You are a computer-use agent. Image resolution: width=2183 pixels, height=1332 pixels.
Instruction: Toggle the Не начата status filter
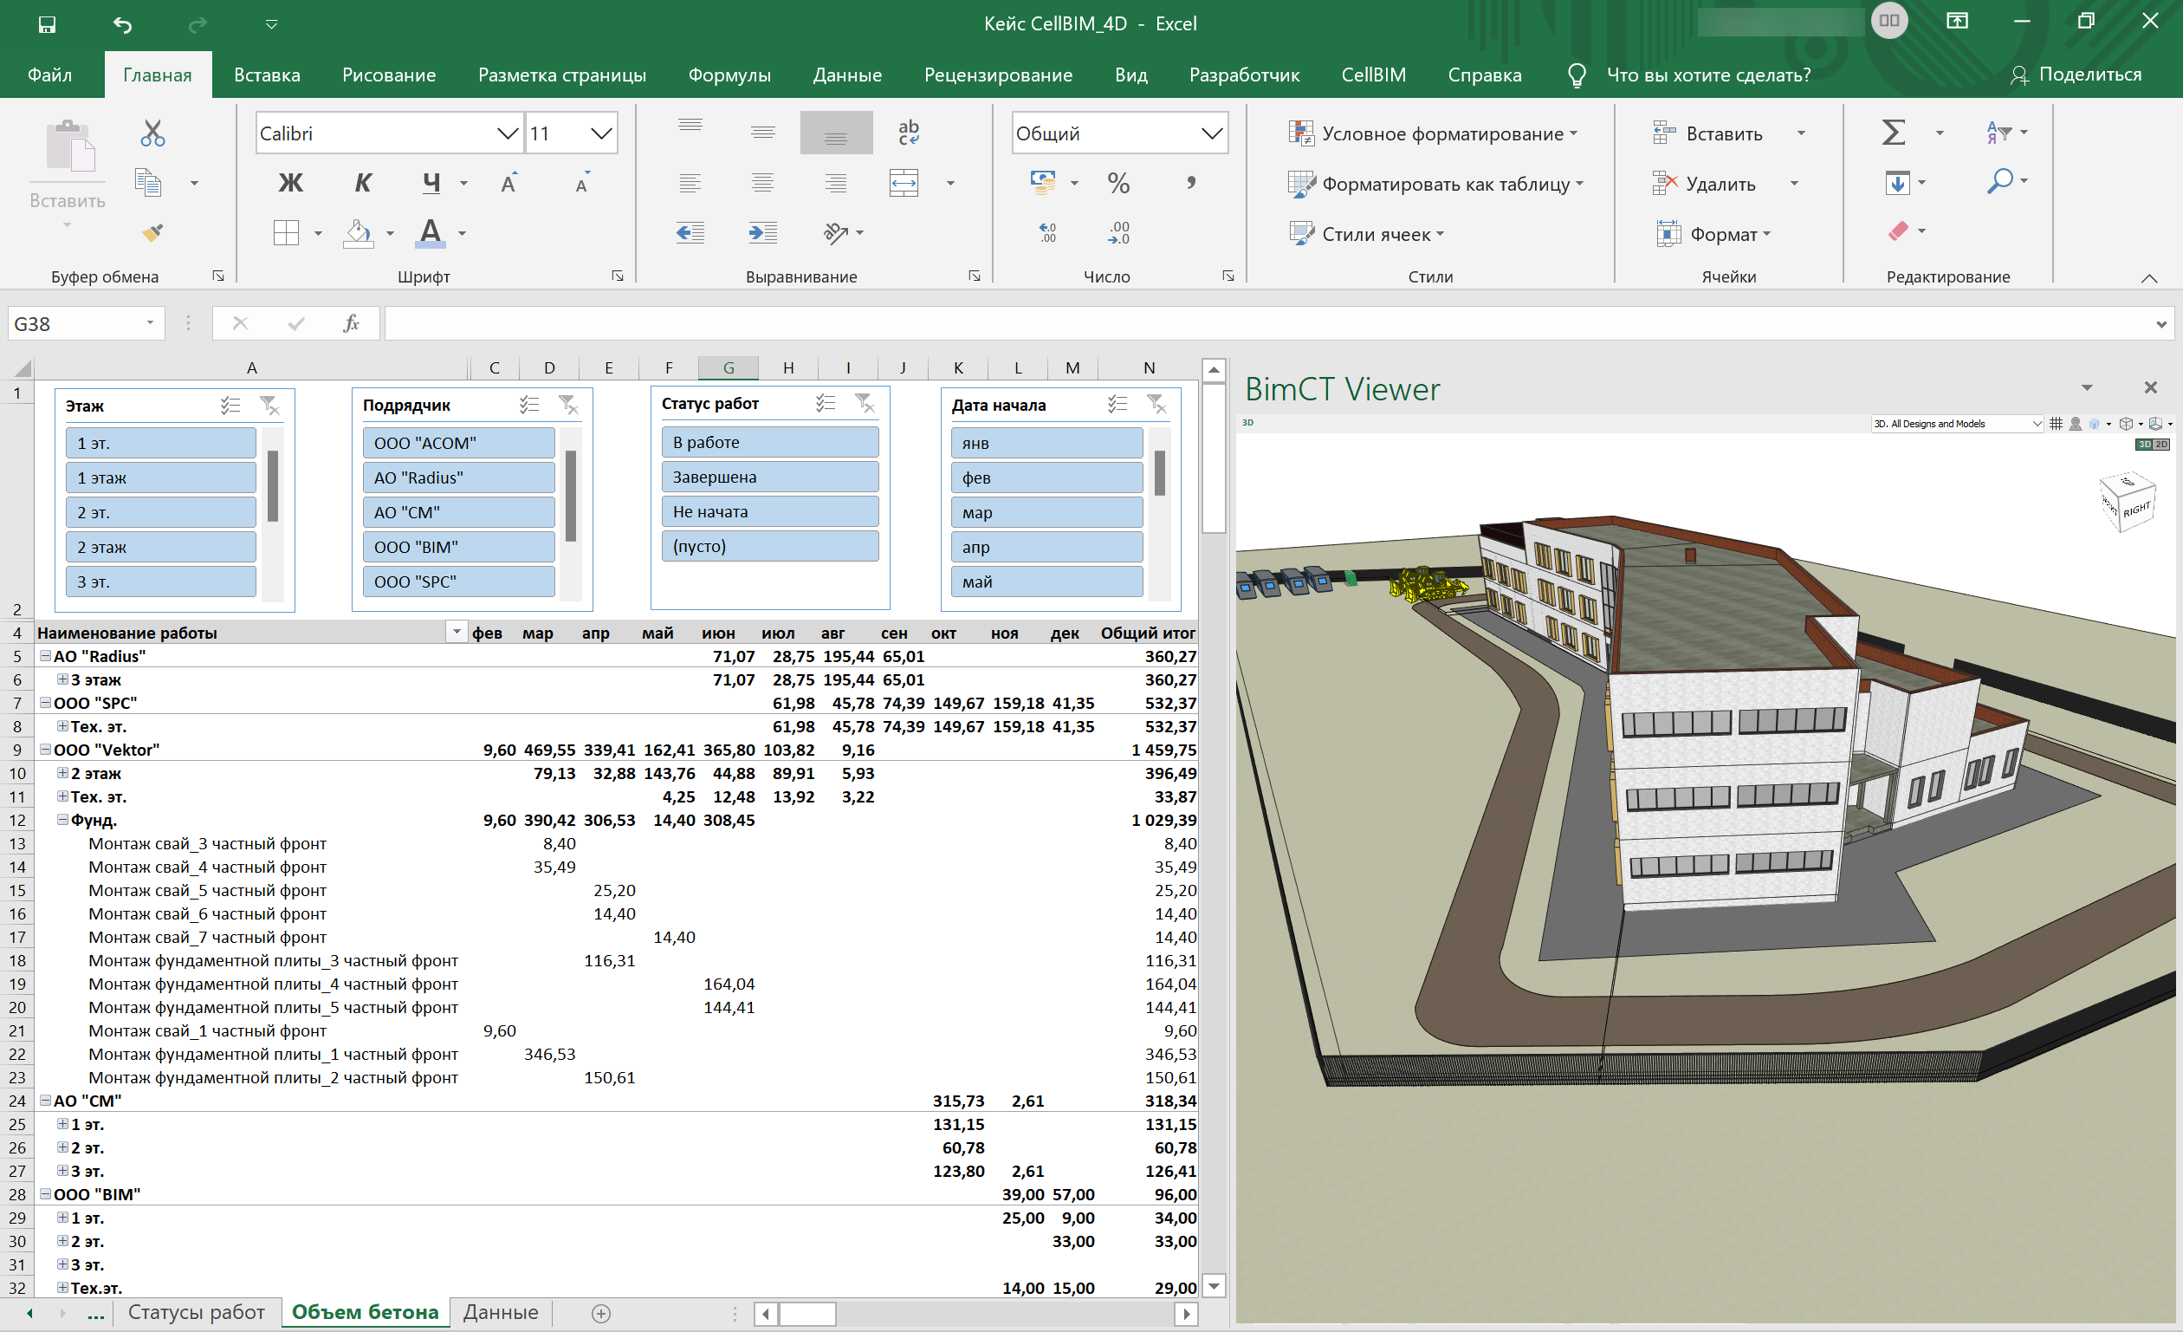(x=769, y=511)
